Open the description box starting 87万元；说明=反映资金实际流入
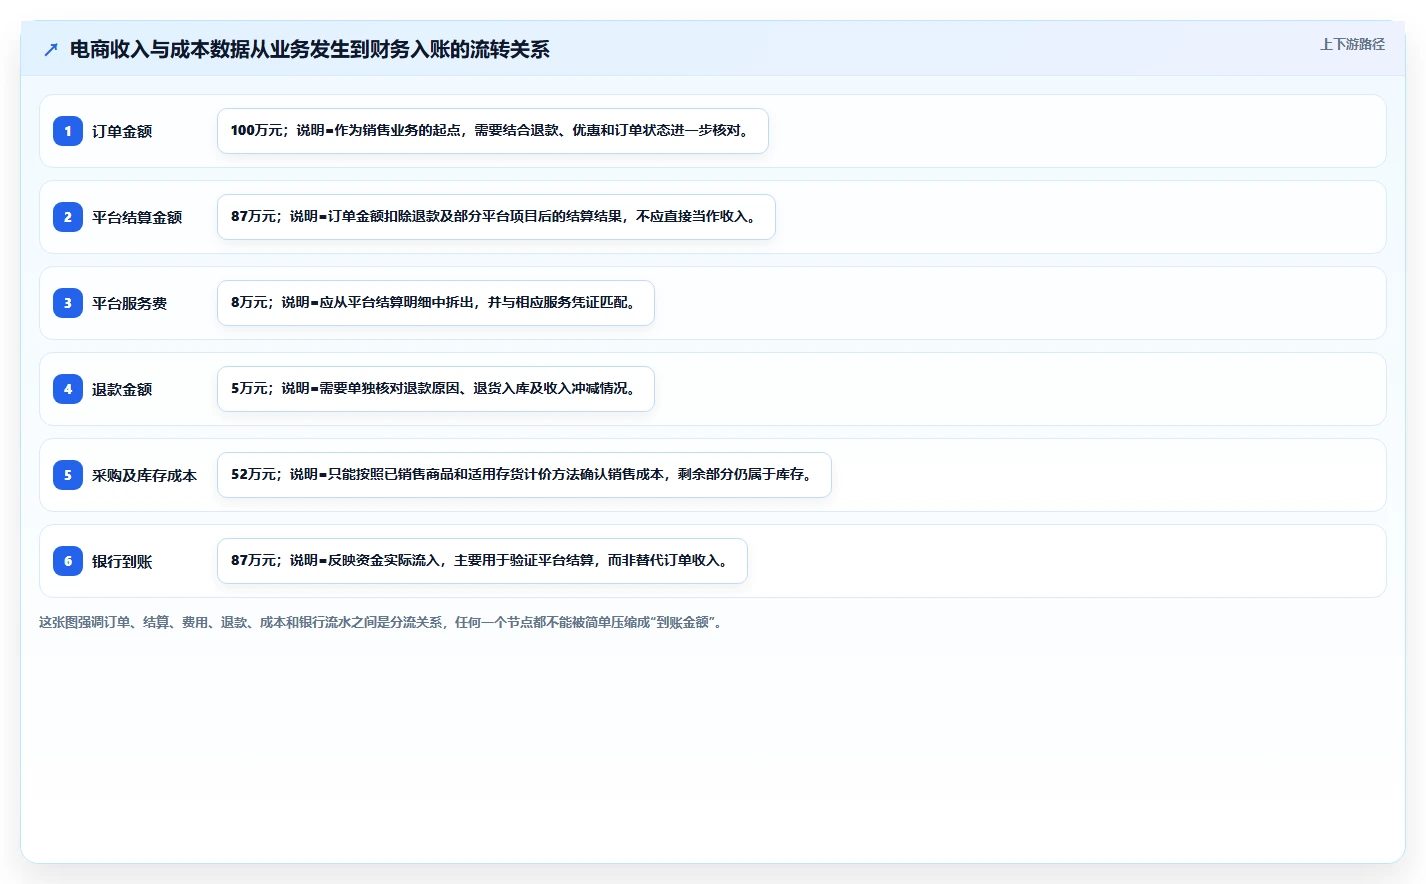This screenshot has width=1426, height=884. click(x=482, y=561)
